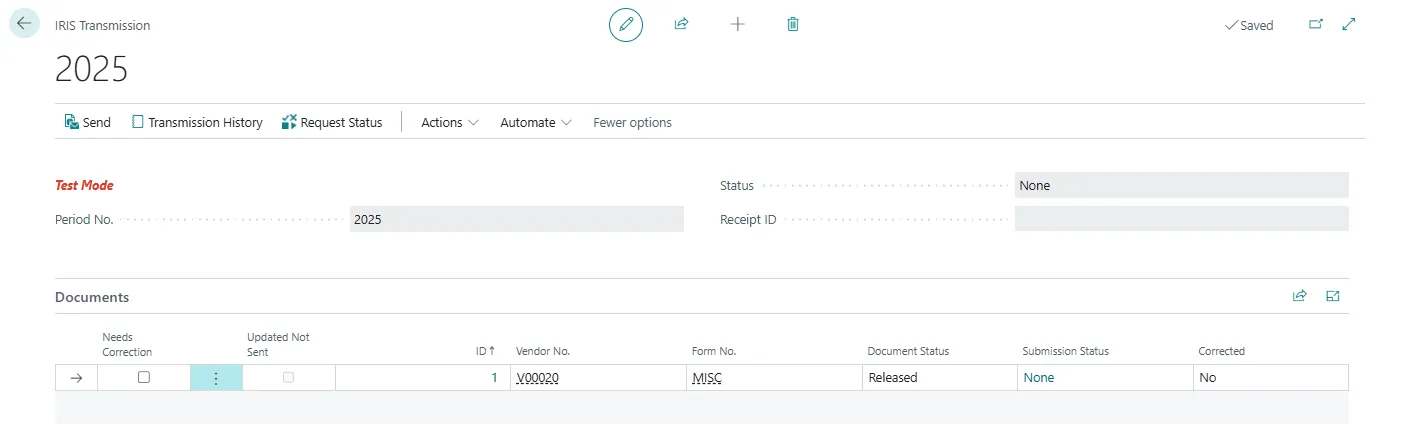
Task: Click the expand page diagonal arrows icon
Action: [x=1348, y=24]
